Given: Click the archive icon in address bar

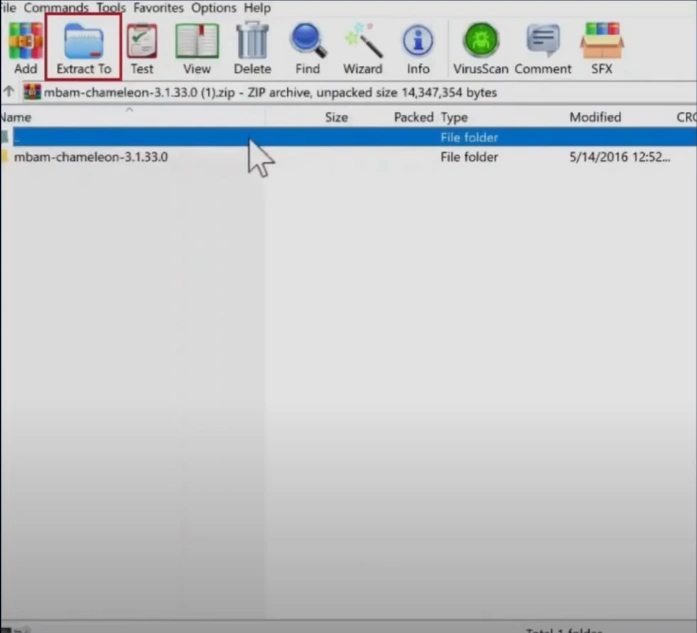Looking at the screenshot, I should point(32,92).
